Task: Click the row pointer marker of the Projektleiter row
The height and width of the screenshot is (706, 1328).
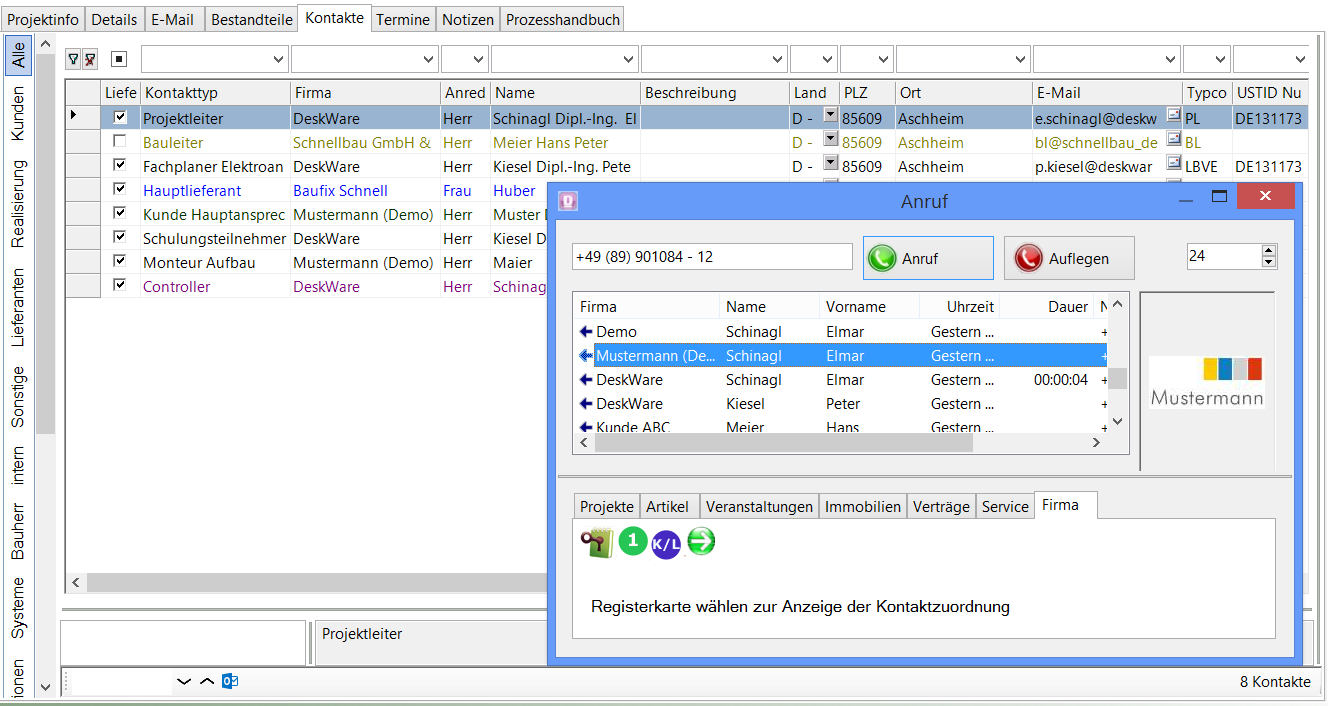Action: [73, 116]
